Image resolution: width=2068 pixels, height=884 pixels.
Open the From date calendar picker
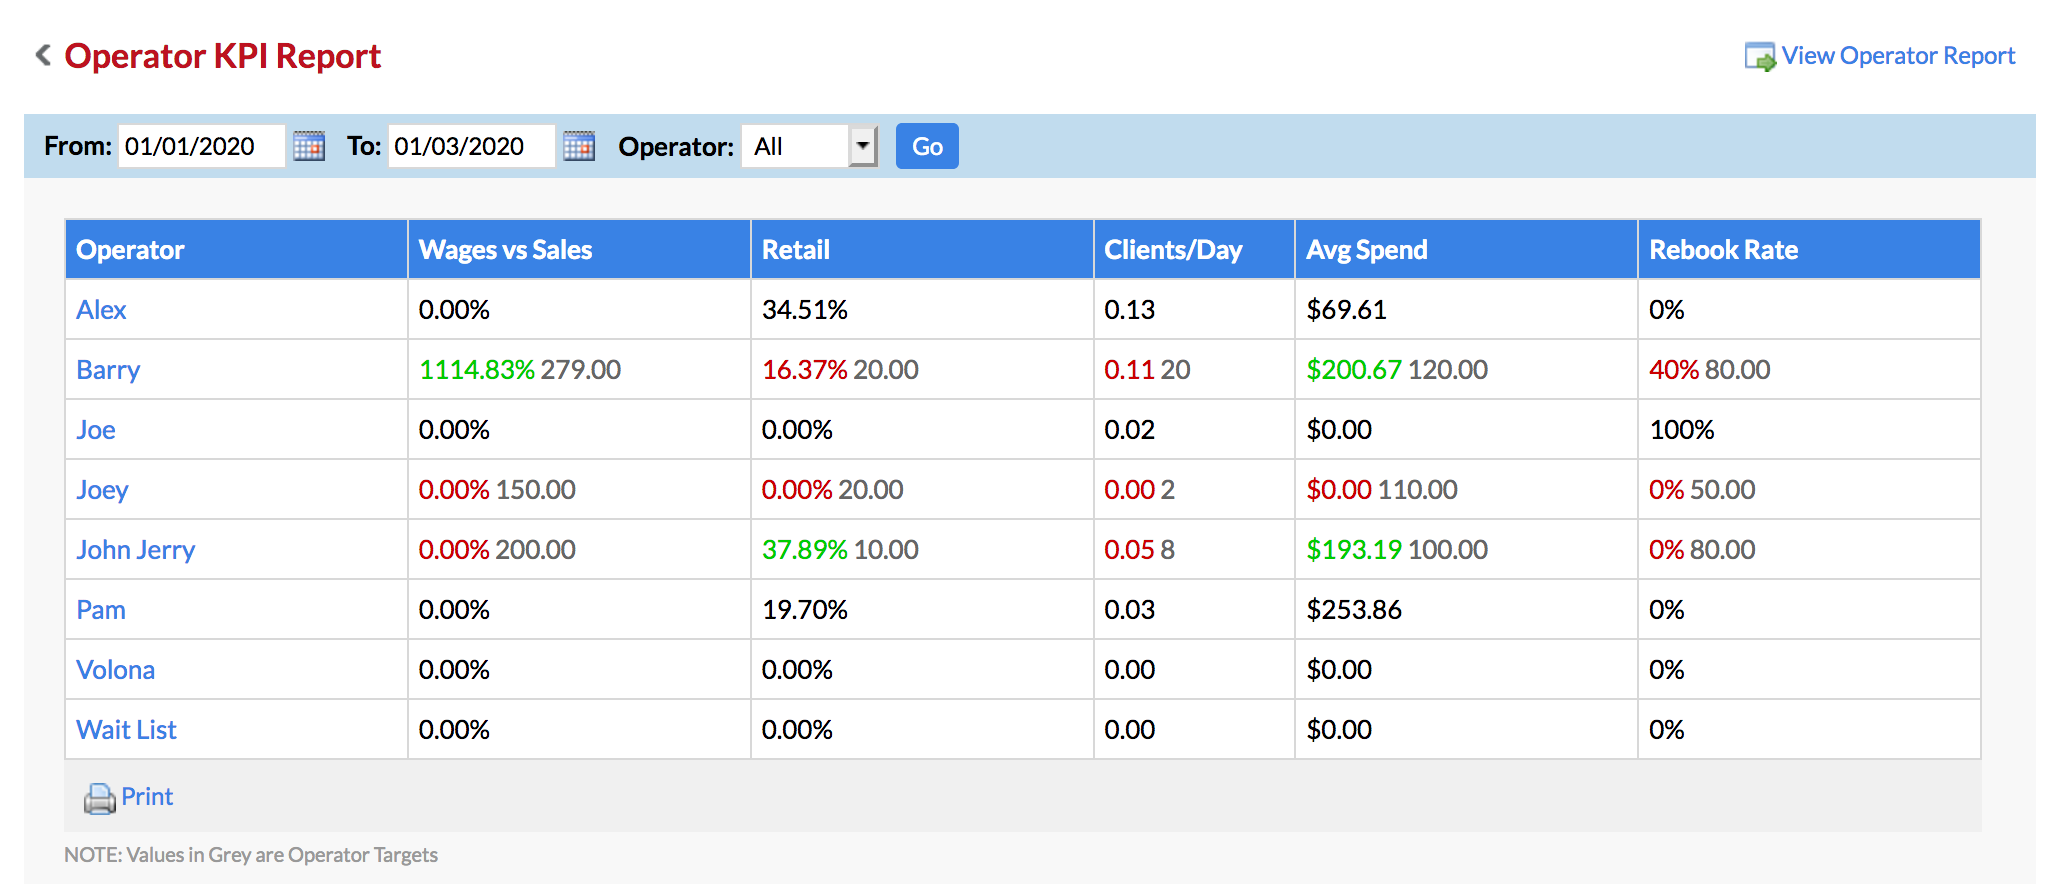pos(309,146)
